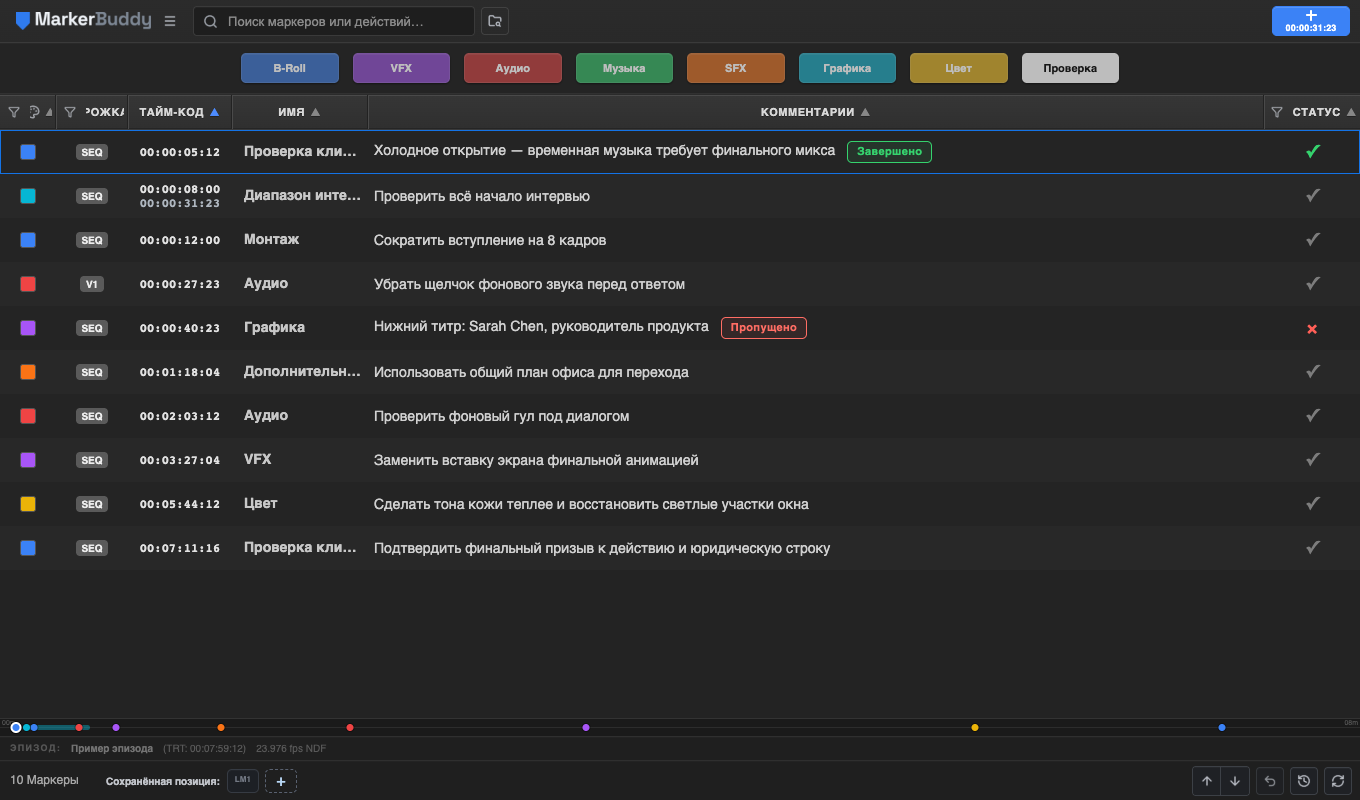Click the refresh icon in footer
Screen dimensions: 1360x800
[x=1337, y=781]
